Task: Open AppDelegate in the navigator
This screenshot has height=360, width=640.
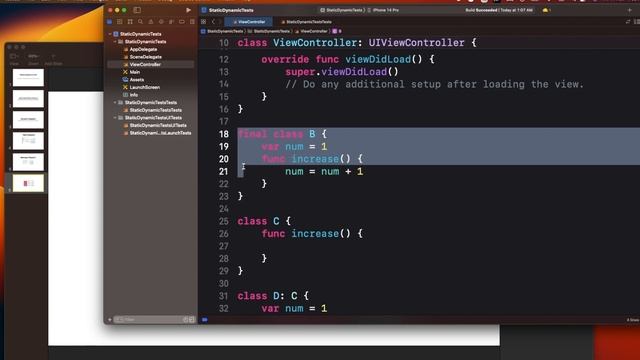Action: coord(143,49)
